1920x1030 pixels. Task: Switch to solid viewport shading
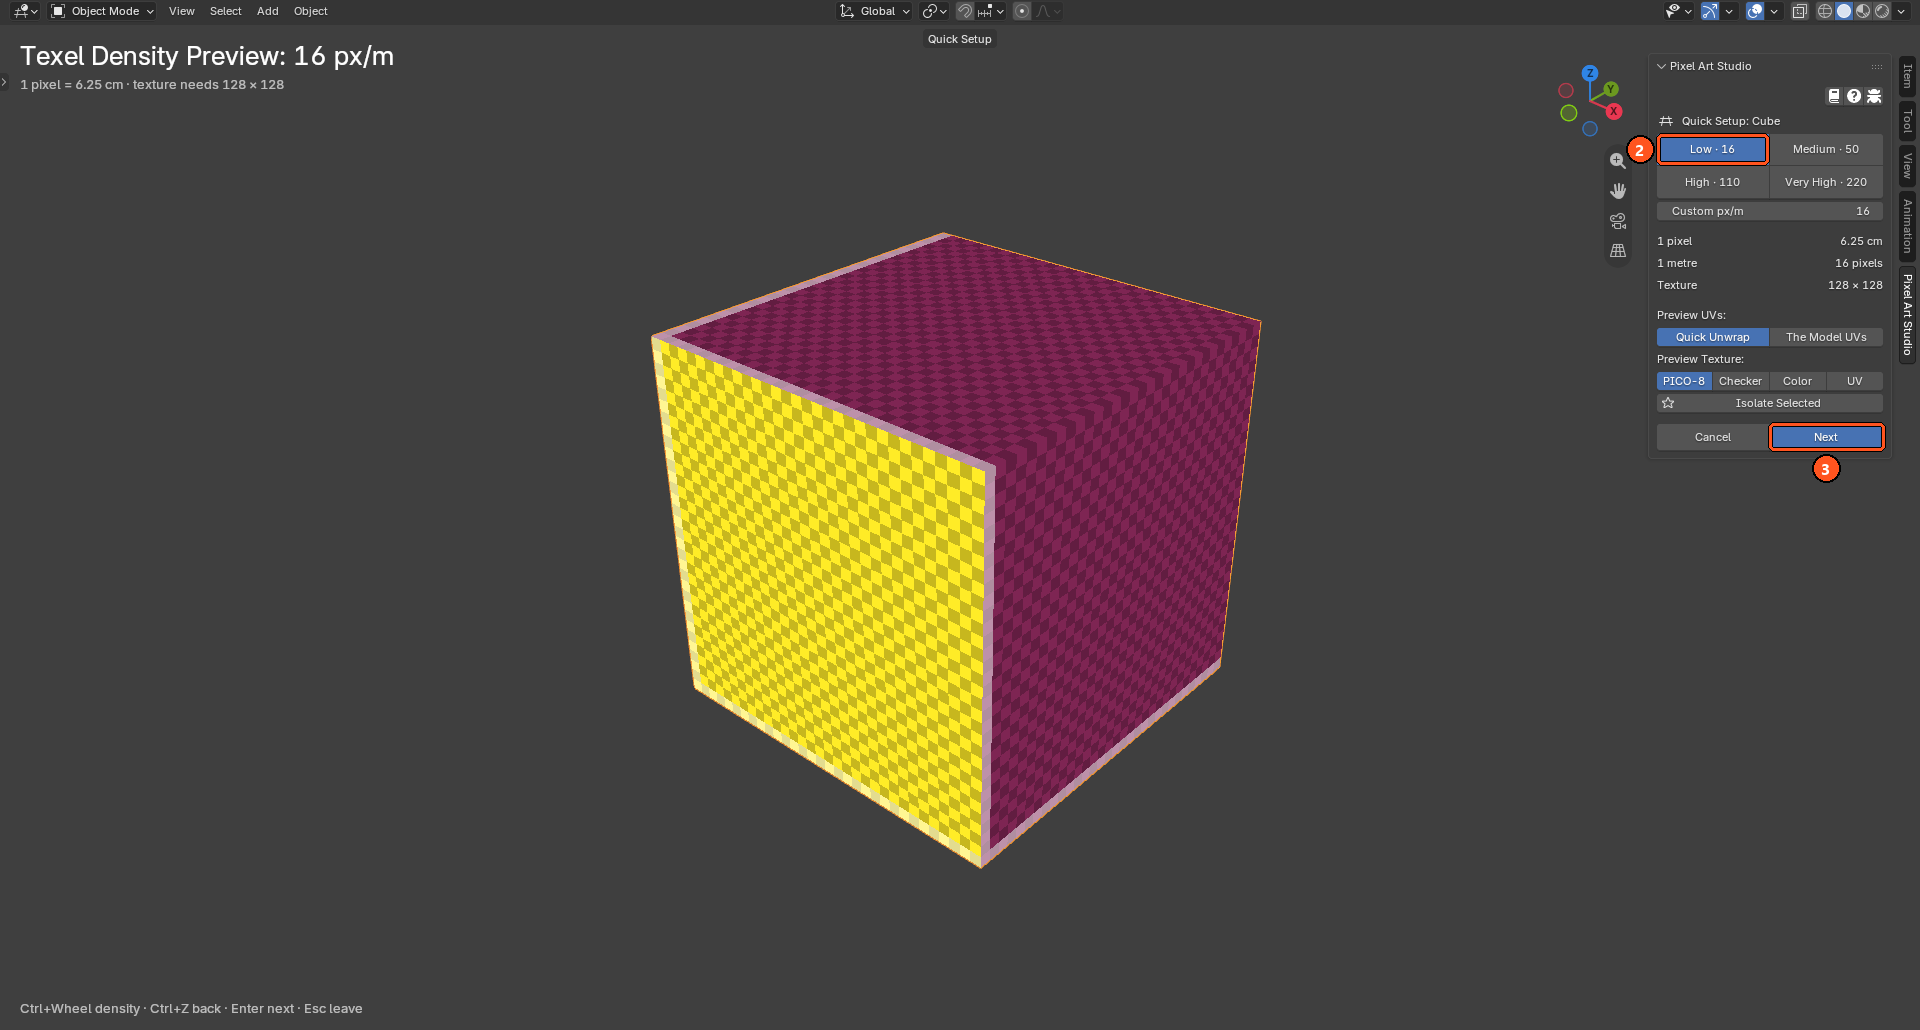coord(1844,11)
